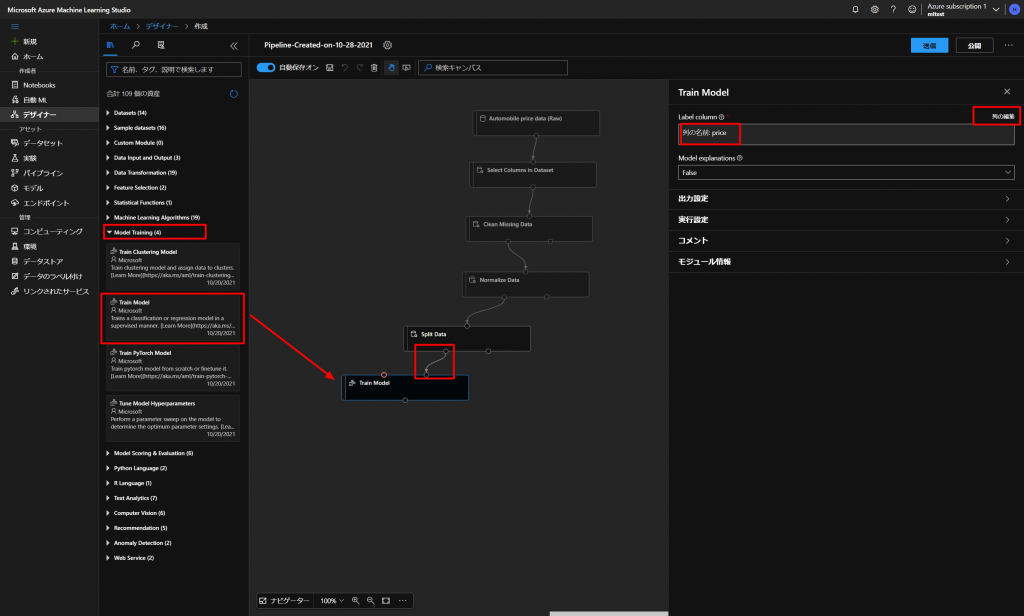Delete selected module with trash icon
The width and height of the screenshot is (1024, 616).
coord(374,68)
